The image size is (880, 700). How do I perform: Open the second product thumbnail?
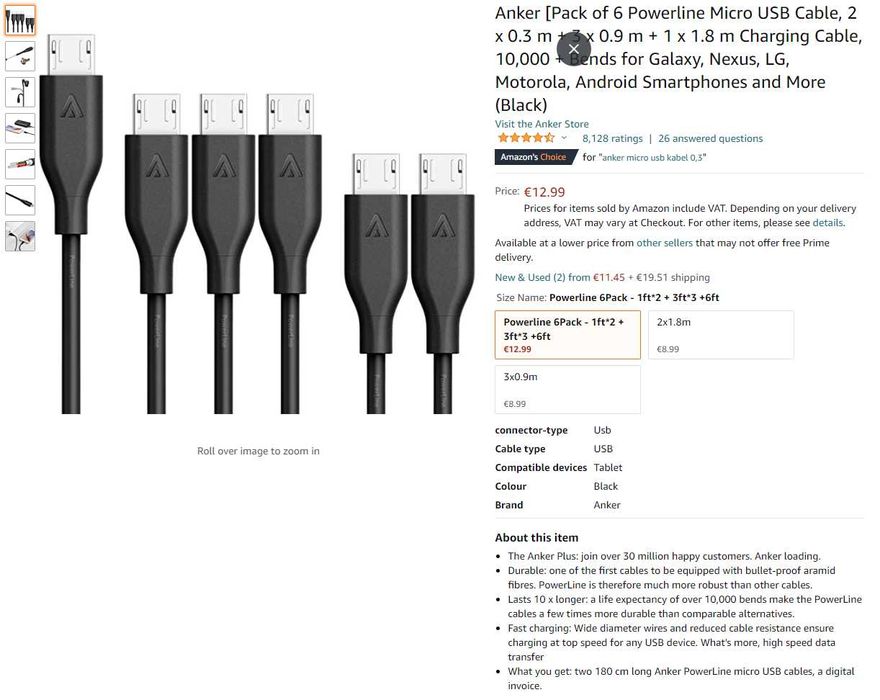[x=20, y=56]
